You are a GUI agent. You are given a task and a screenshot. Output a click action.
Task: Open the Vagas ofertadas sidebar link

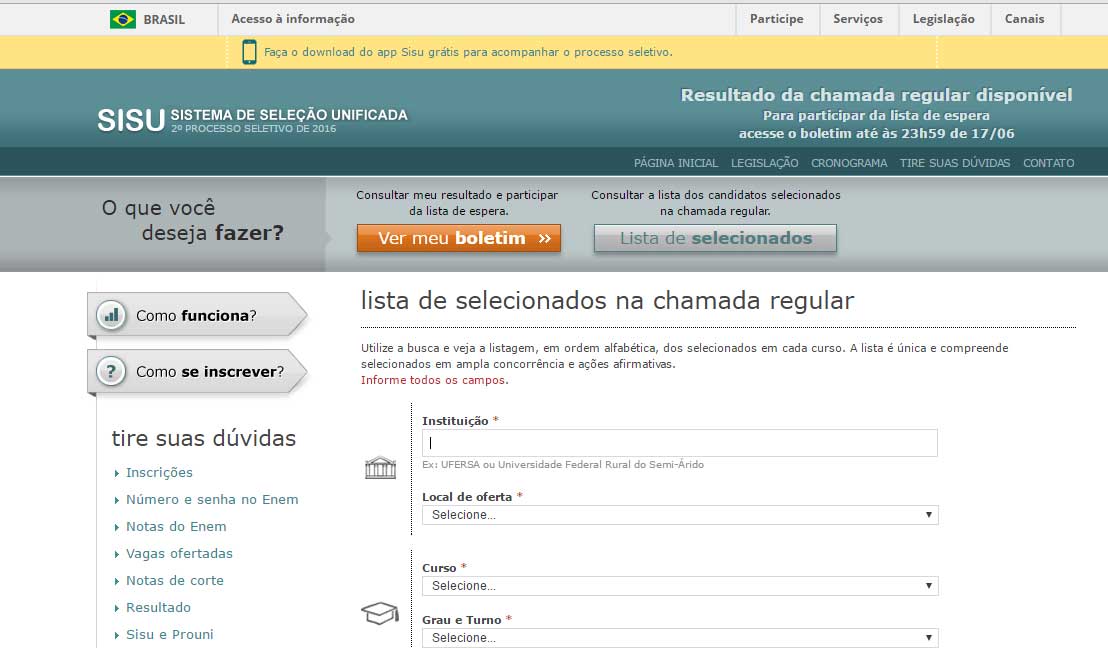(179, 553)
